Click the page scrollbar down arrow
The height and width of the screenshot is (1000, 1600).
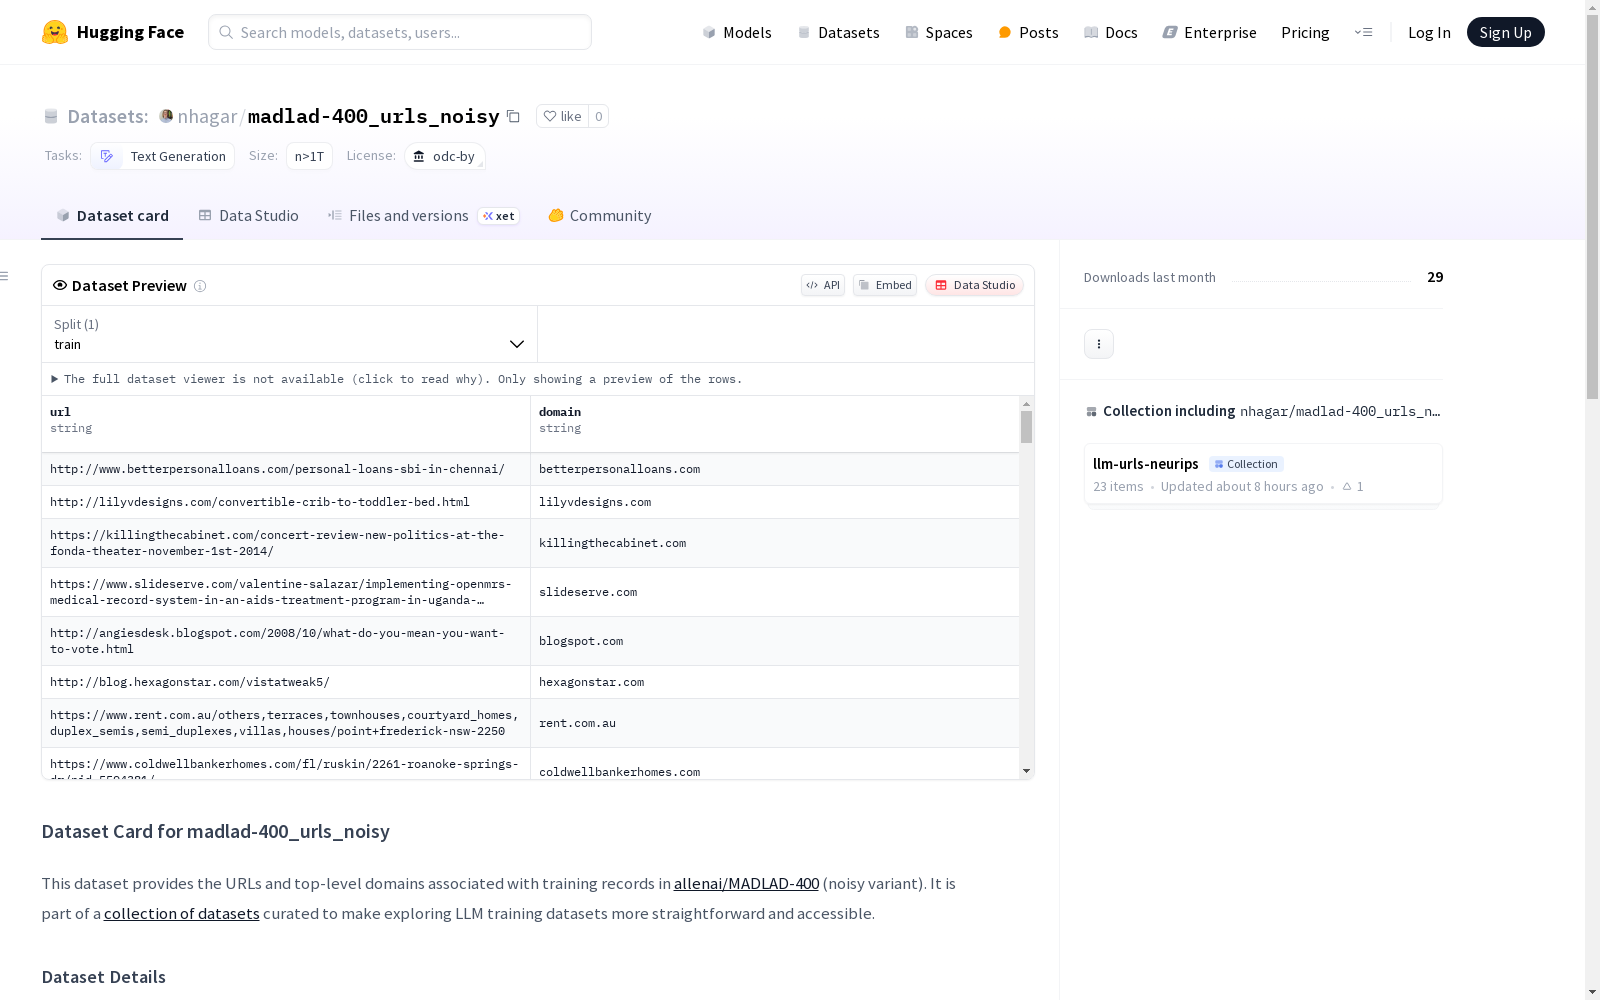(x=1592, y=992)
